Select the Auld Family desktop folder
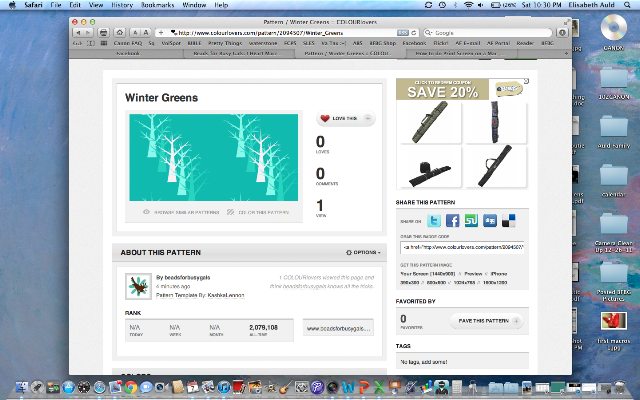The image size is (640, 400). tap(613, 132)
